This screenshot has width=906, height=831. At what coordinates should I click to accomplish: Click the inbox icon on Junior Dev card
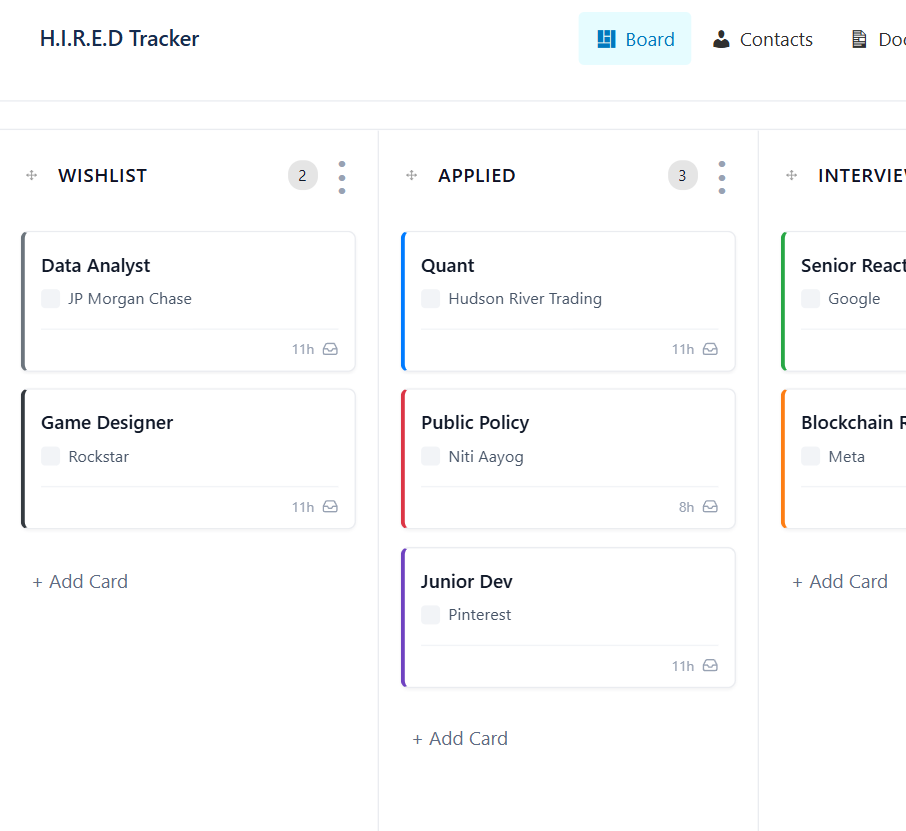[710, 666]
